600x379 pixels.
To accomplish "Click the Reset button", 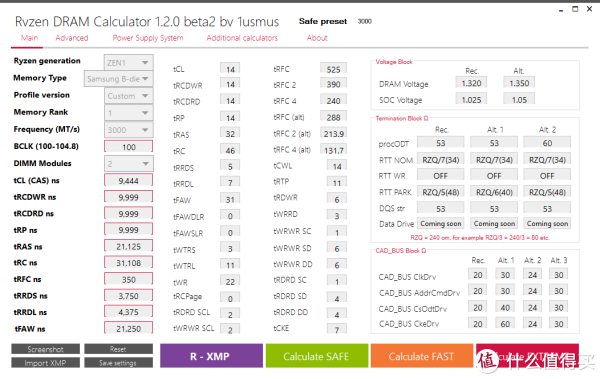I will [x=118, y=349].
